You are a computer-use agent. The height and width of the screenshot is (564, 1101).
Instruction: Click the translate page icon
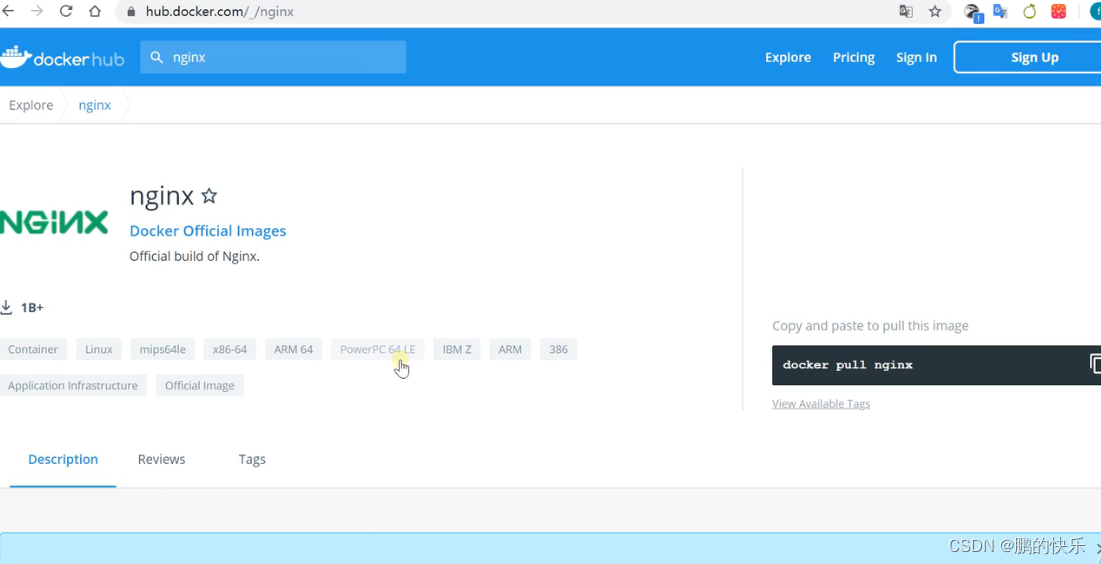pos(906,11)
